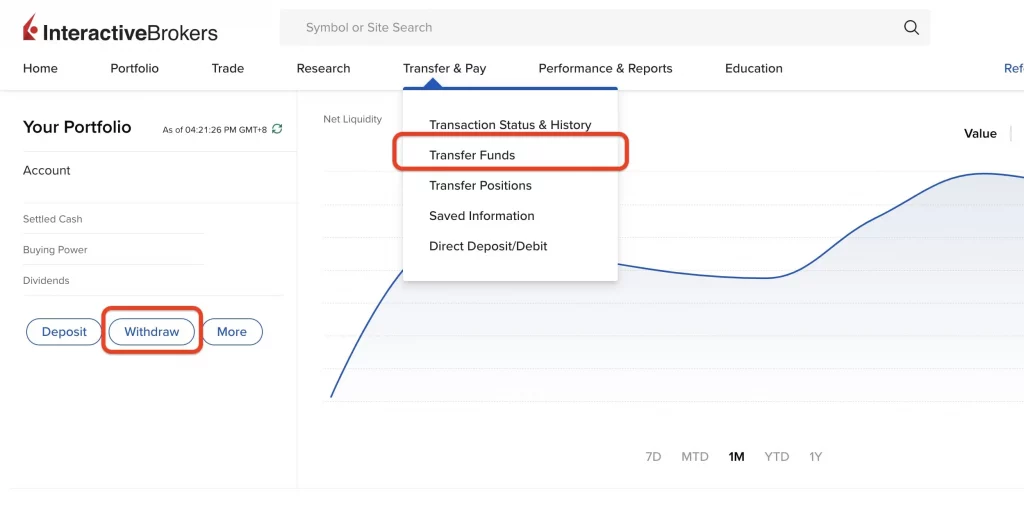The height and width of the screenshot is (508, 1024).
Task: Open the Trade menu
Action: pyautogui.click(x=227, y=68)
